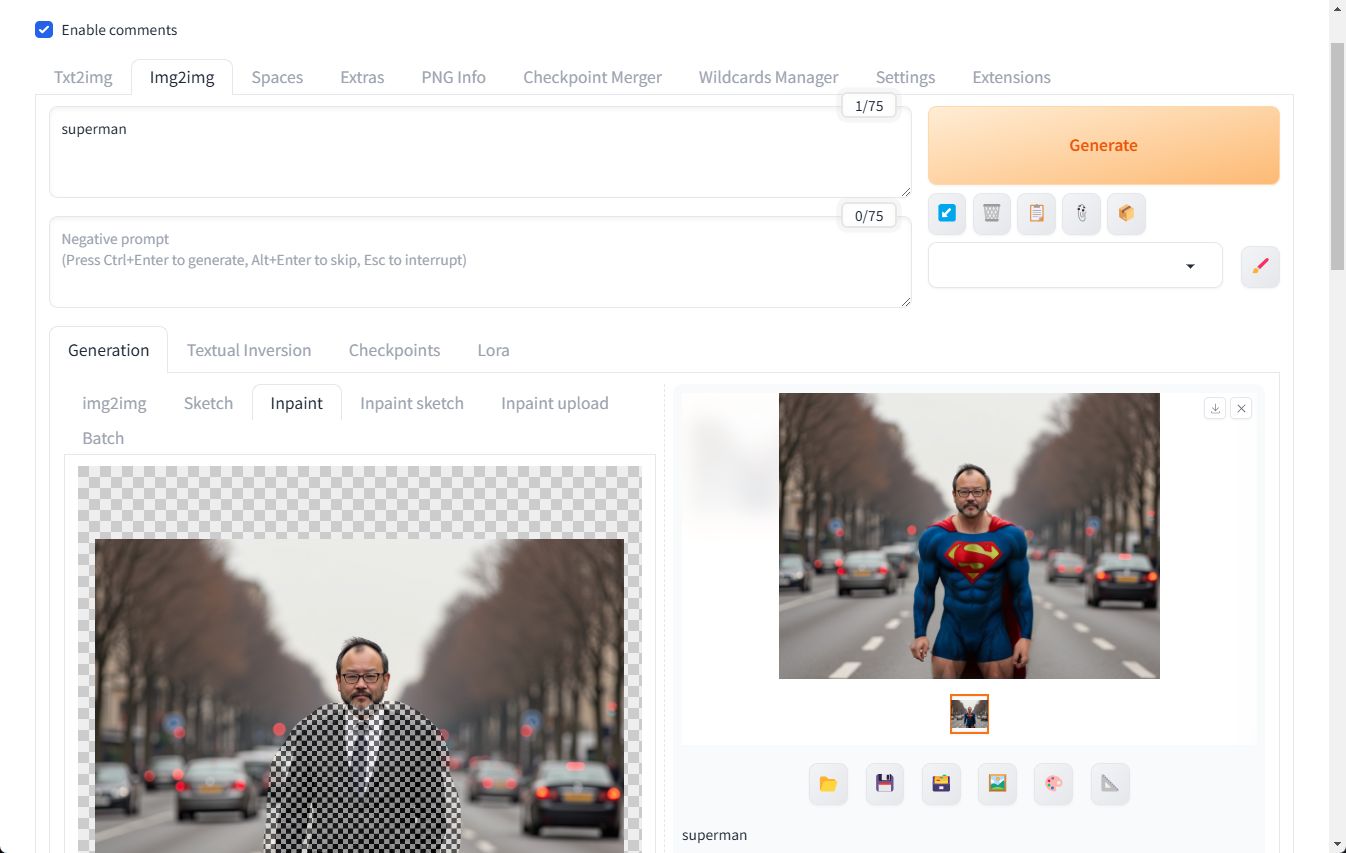The image size is (1346, 853).
Task: Select the Img2img tab
Action: tap(182, 77)
